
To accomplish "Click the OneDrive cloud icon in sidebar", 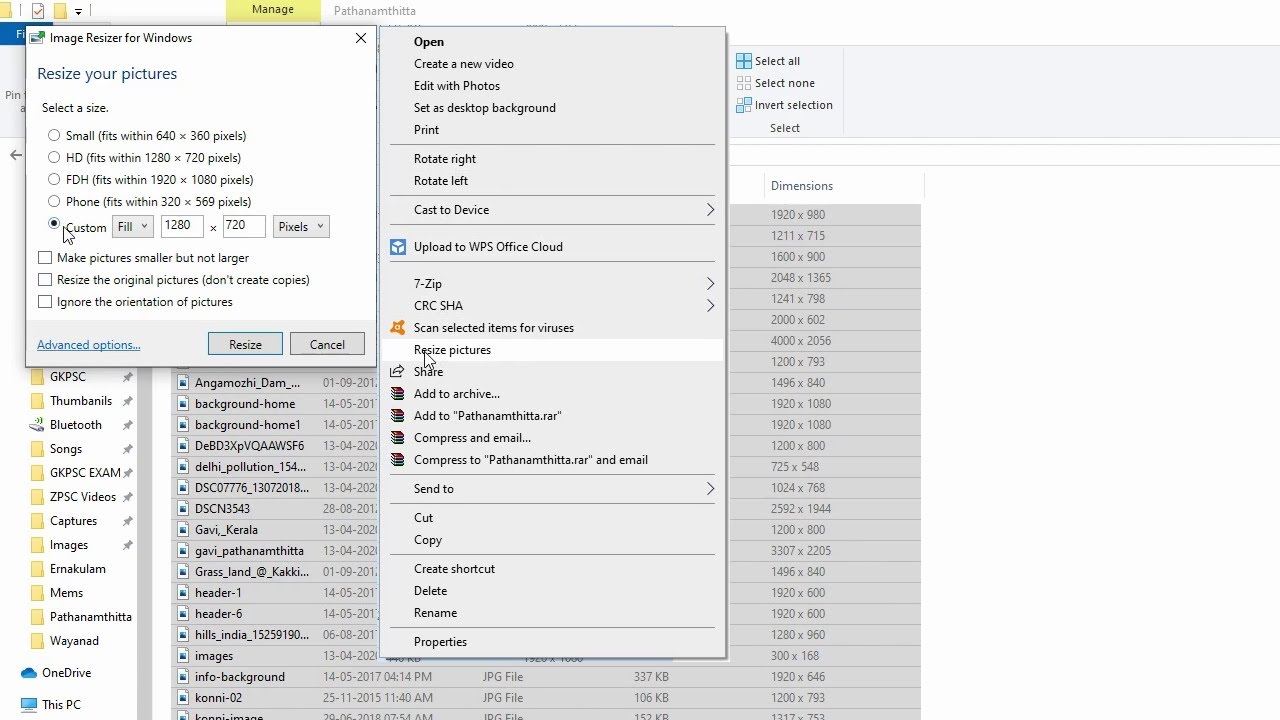I will point(29,673).
